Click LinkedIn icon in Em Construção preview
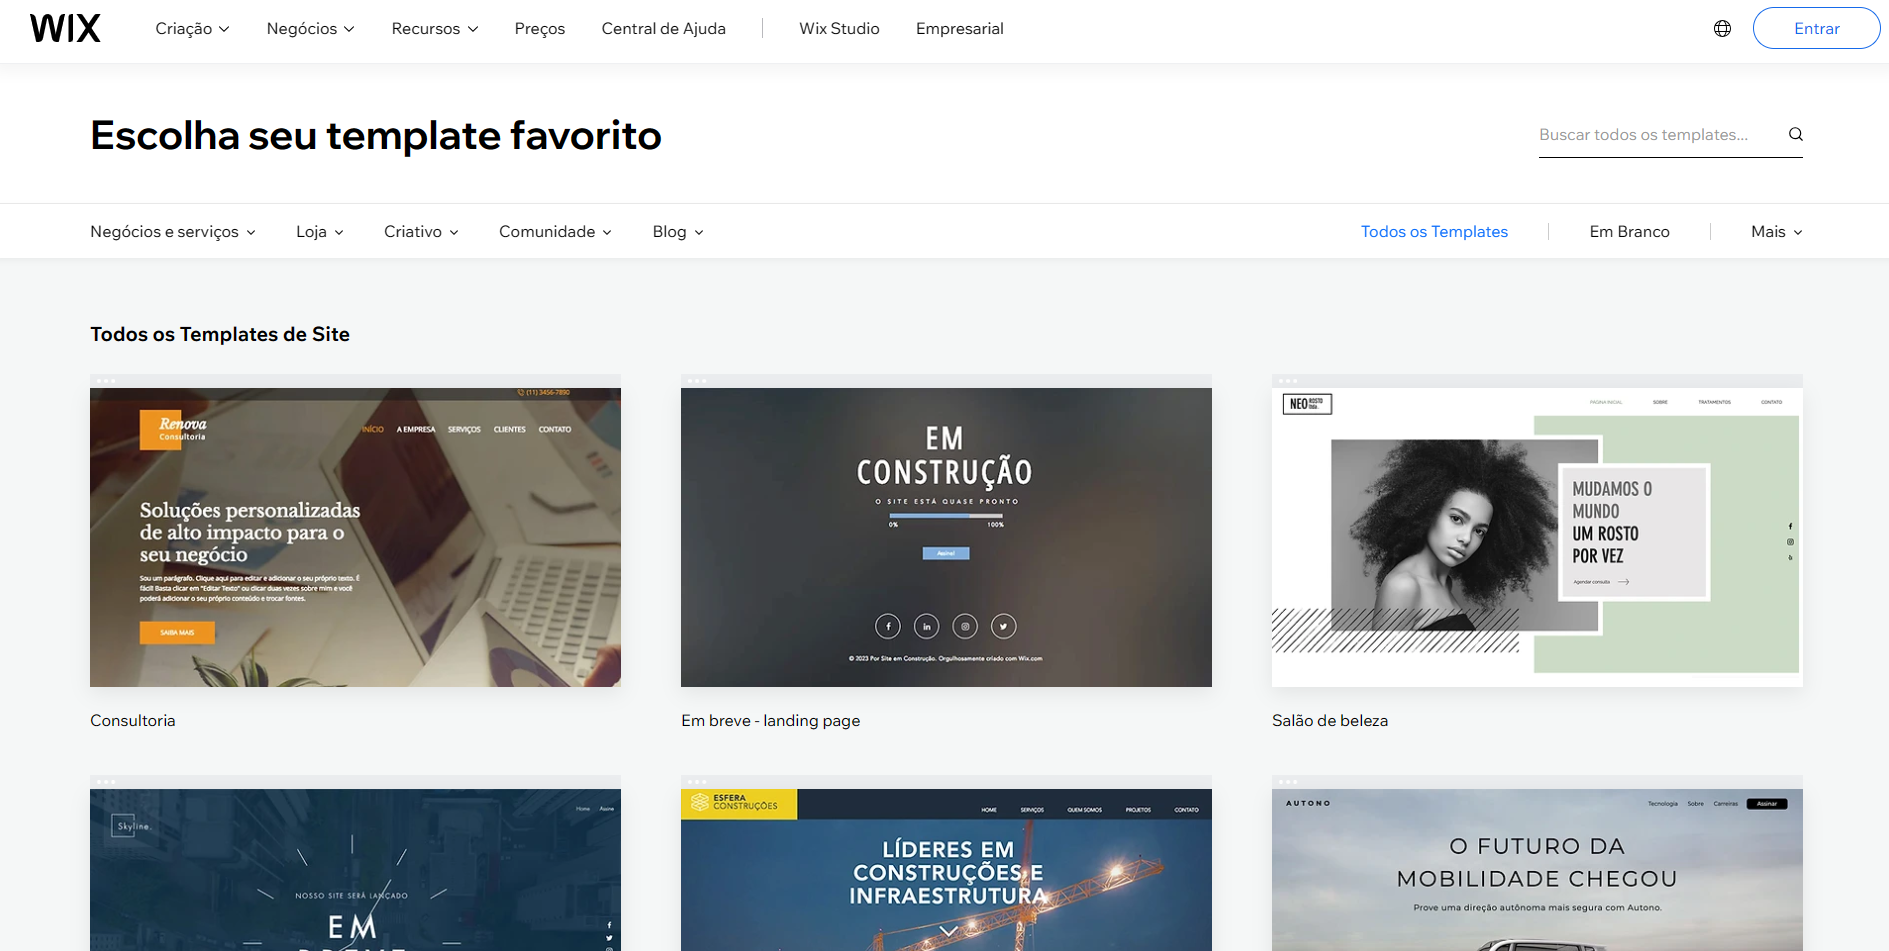The image size is (1889, 951). (927, 626)
